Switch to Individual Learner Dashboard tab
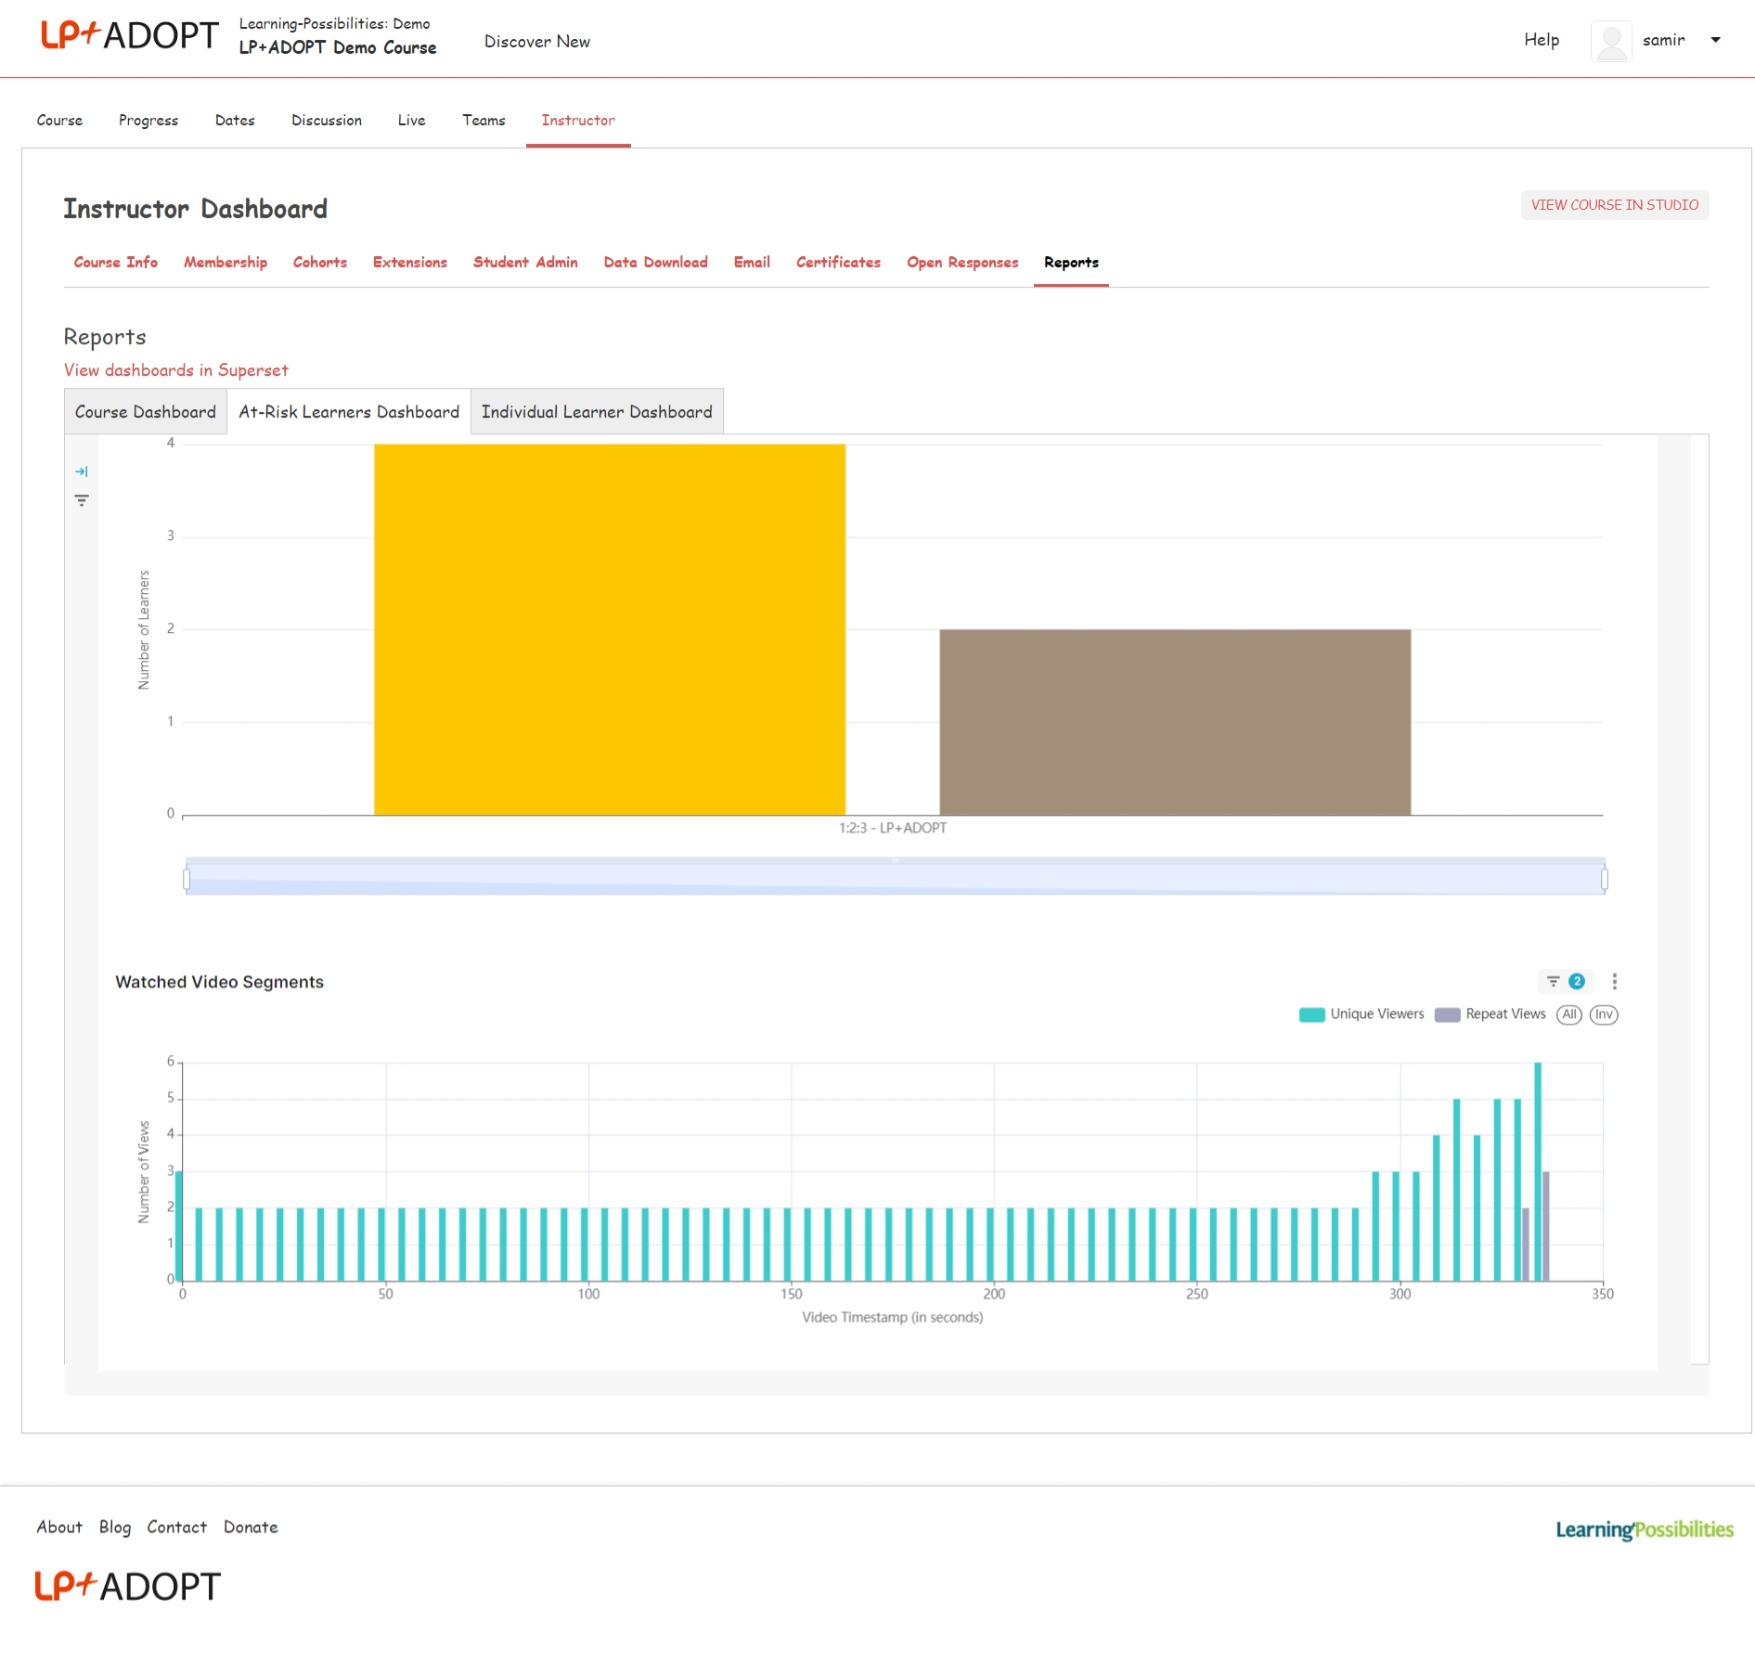1755x1656 pixels. point(597,412)
